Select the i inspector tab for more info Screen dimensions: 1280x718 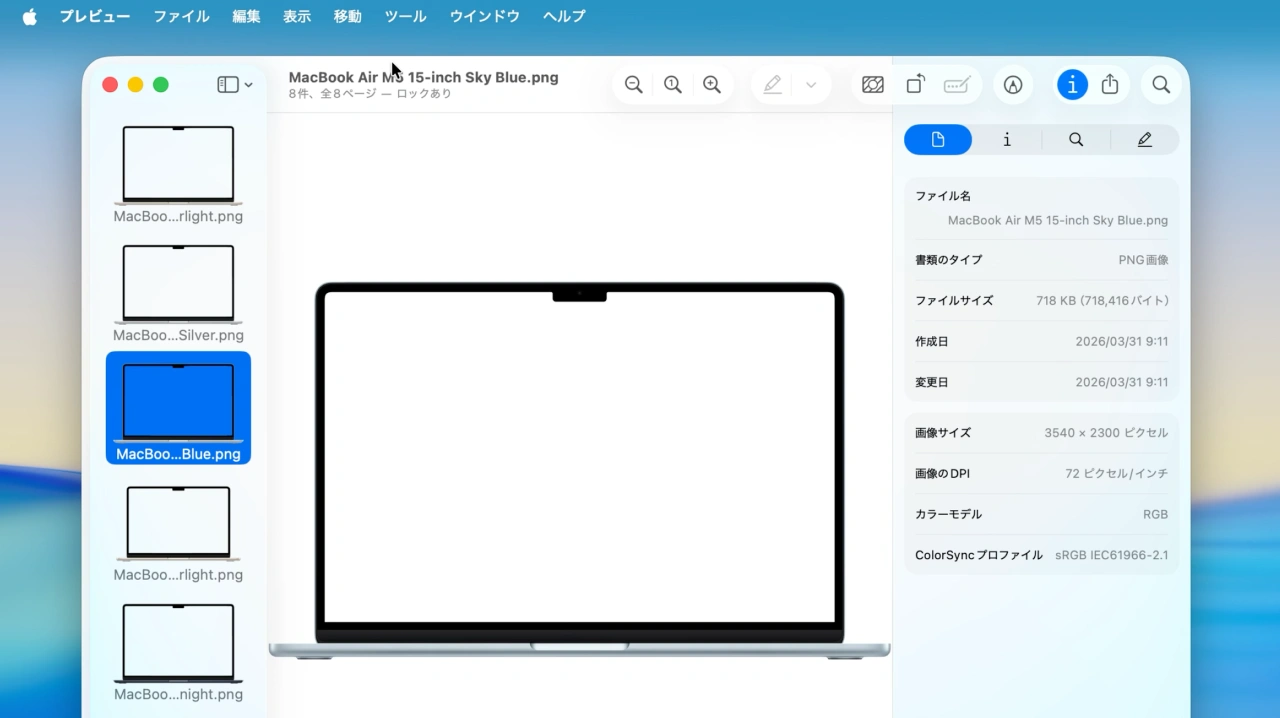1006,139
